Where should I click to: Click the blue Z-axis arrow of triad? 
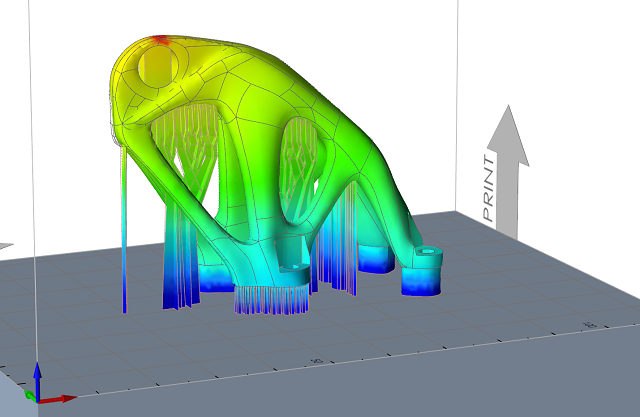tap(37, 376)
